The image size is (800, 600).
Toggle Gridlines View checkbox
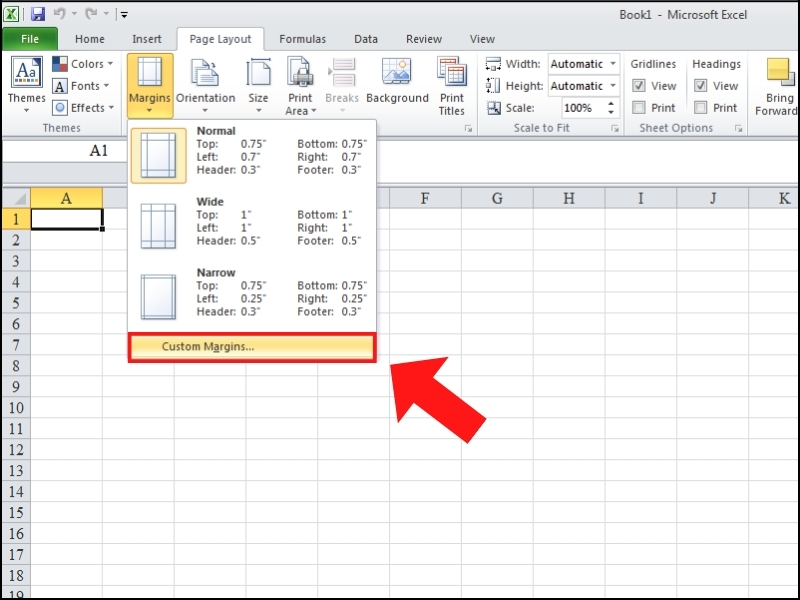(639, 86)
